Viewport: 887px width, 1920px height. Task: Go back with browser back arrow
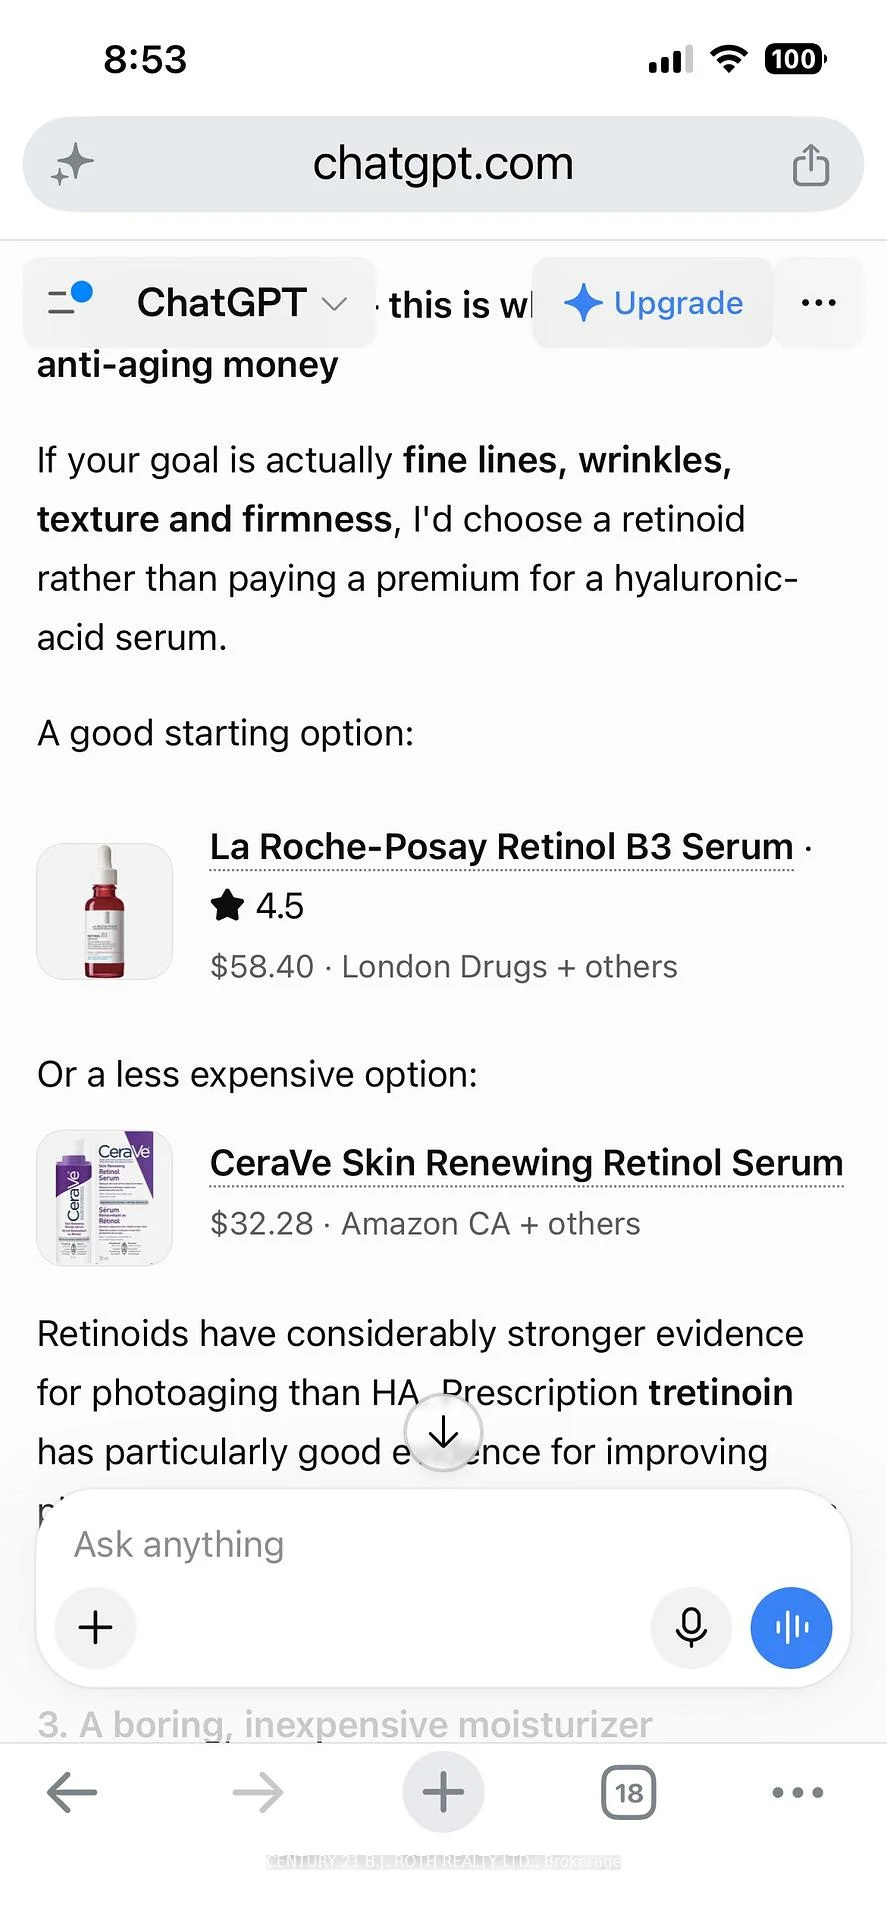coord(72,1793)
